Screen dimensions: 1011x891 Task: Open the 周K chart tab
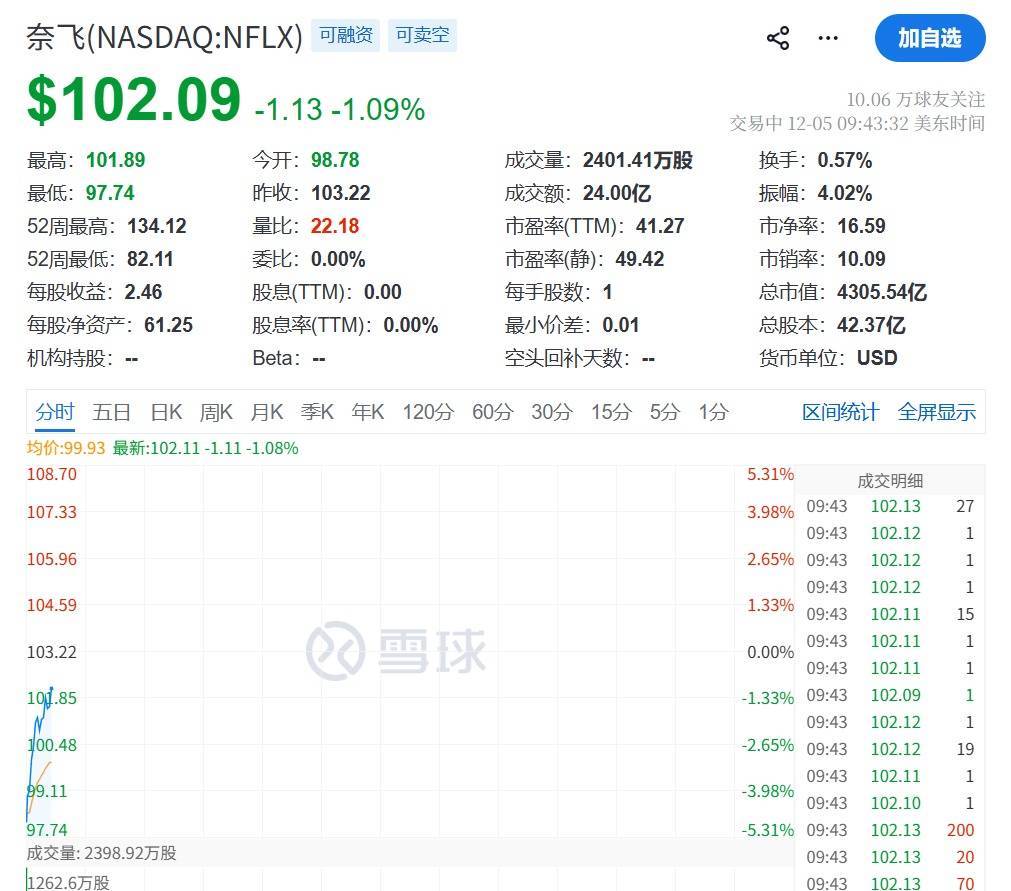click(x=216, y=412)
